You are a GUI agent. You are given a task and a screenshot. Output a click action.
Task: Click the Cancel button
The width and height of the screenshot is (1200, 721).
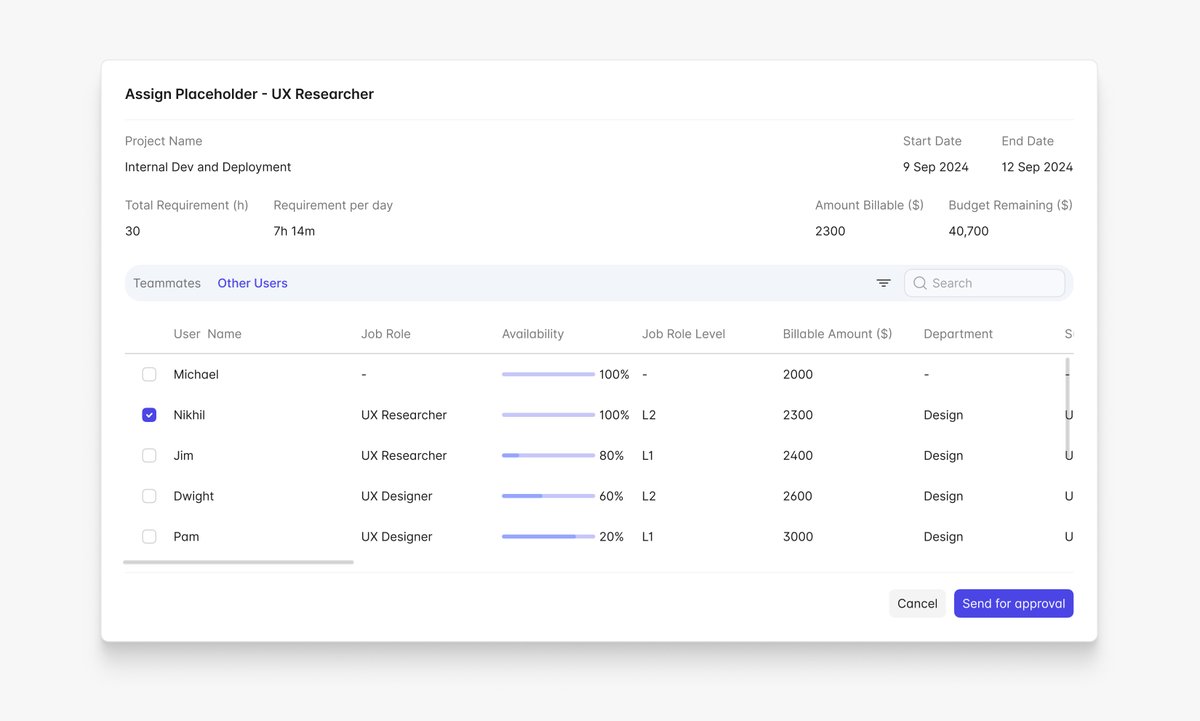tap(917, 603)
